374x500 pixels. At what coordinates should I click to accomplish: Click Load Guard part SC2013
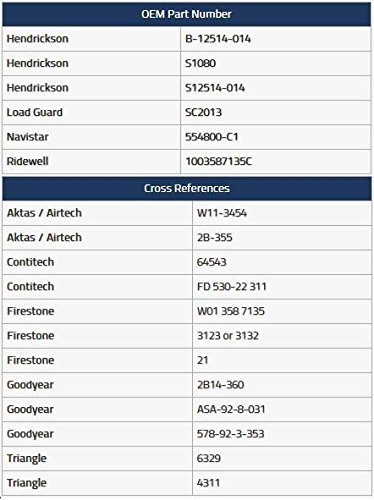pyautogui.click(x=203, y=112)
